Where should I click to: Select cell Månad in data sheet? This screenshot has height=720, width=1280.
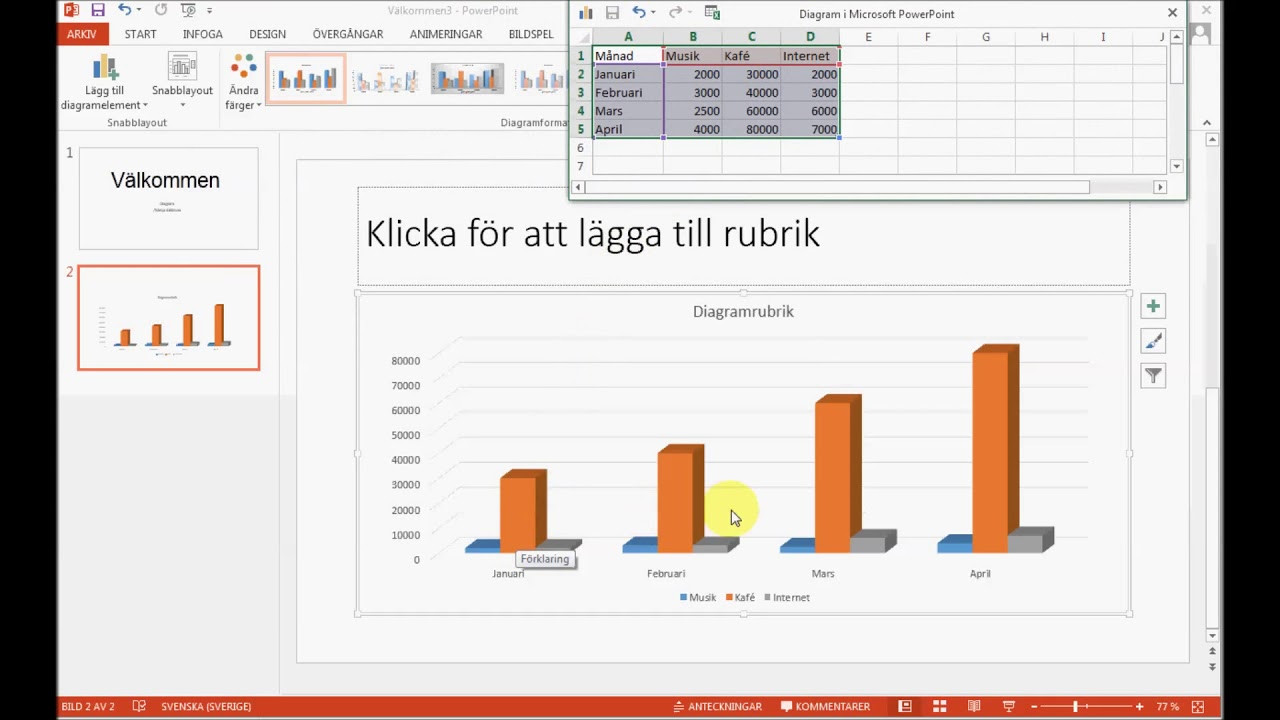click(x=628, y=56)
